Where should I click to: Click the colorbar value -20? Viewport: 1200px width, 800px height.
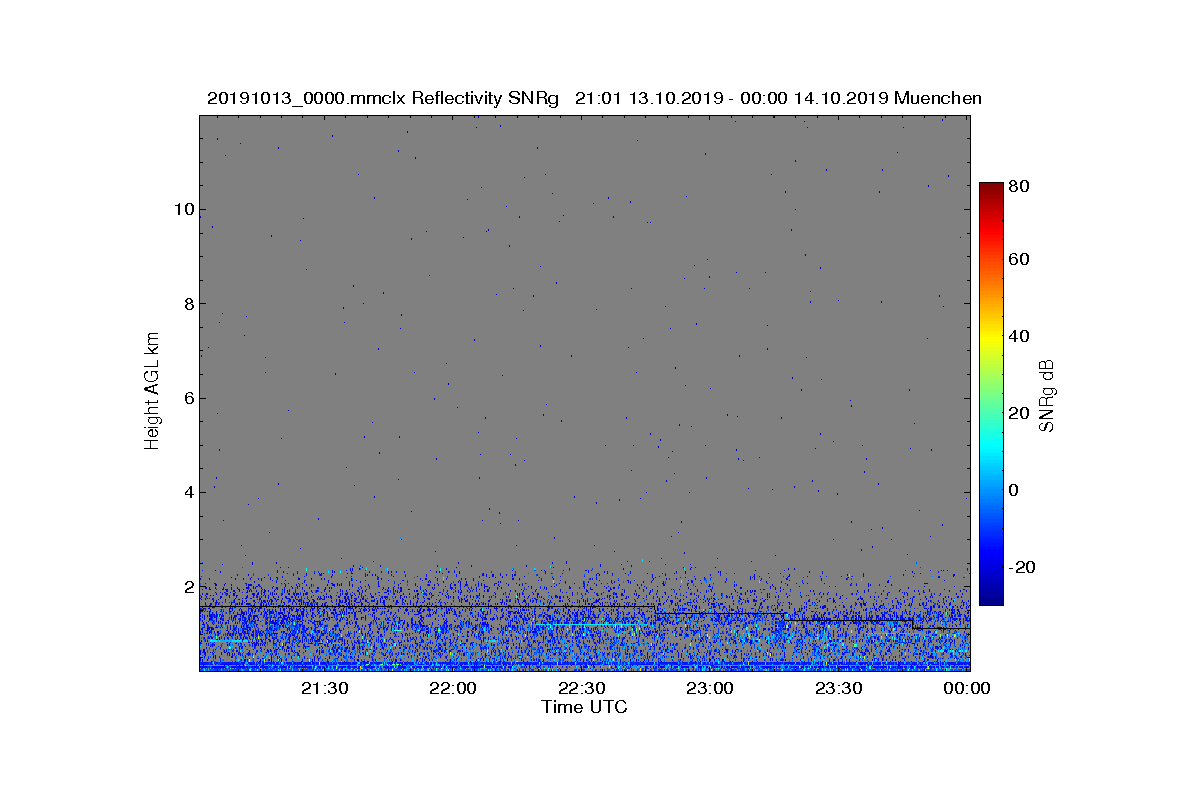tap(1022, 567)
